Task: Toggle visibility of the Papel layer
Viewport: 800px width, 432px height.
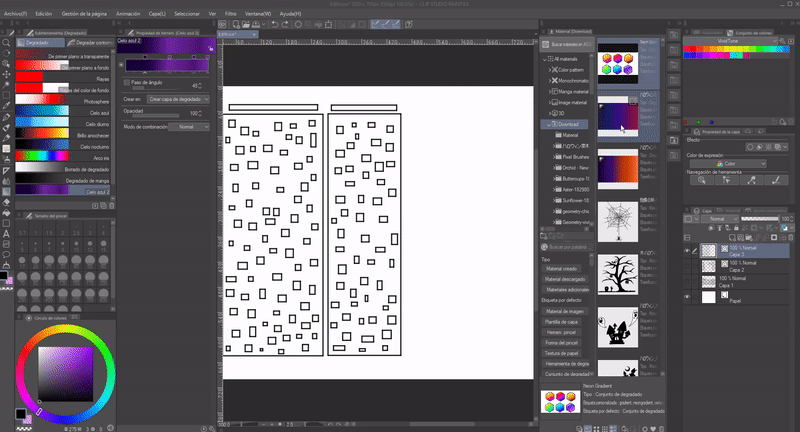Action: click(687, 298)
